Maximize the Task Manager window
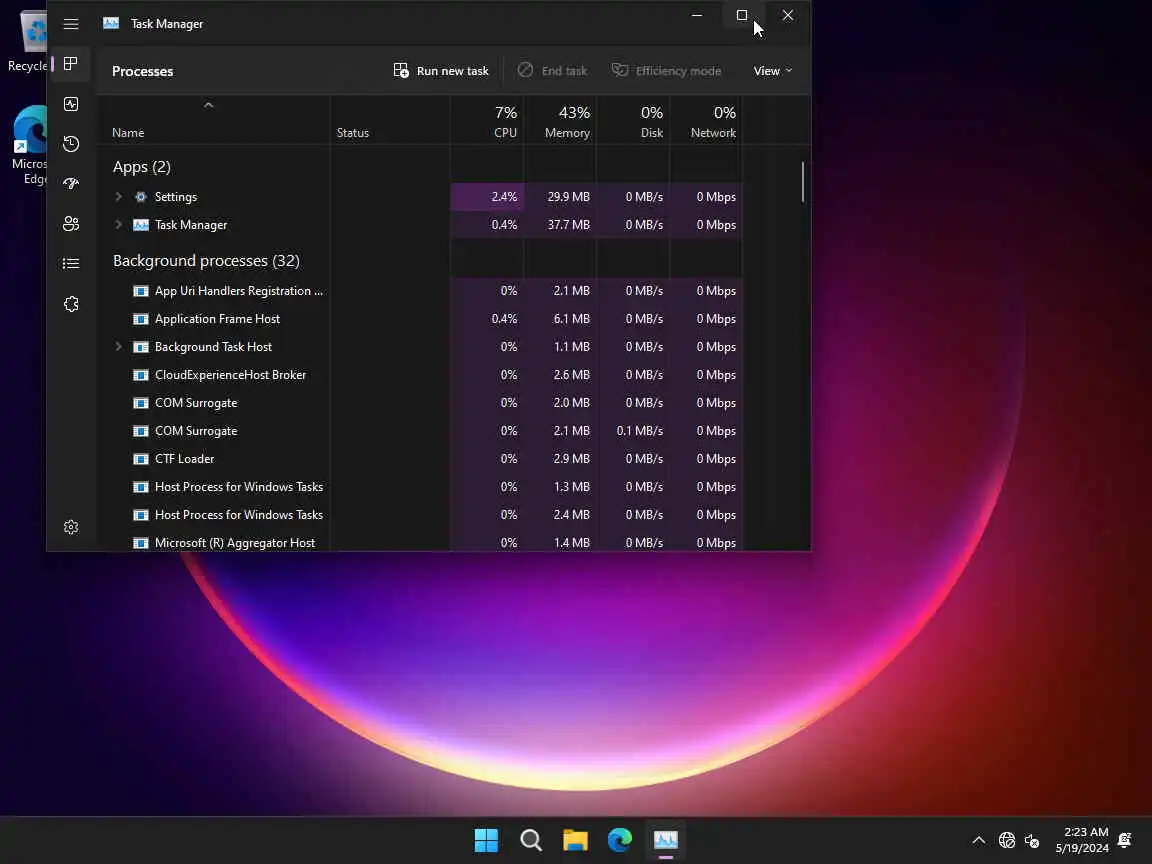 coord(742,15)
